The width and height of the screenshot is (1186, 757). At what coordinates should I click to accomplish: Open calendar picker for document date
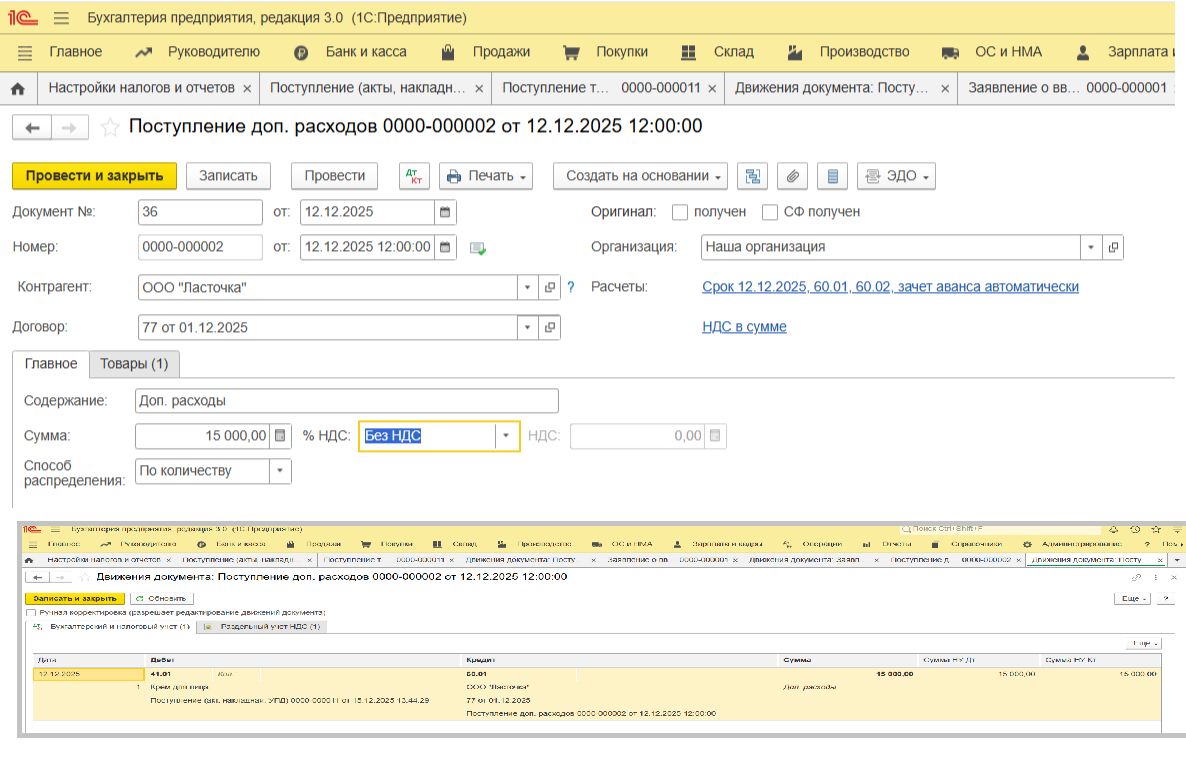(x=445, y=212)
